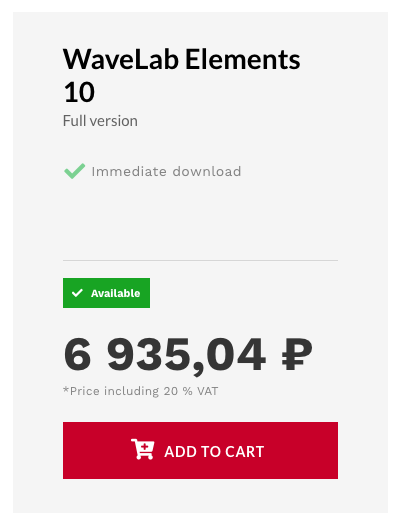Click the divider line above Available badge
The width and height of the screenshot is (399, 524).
(200, 260)
